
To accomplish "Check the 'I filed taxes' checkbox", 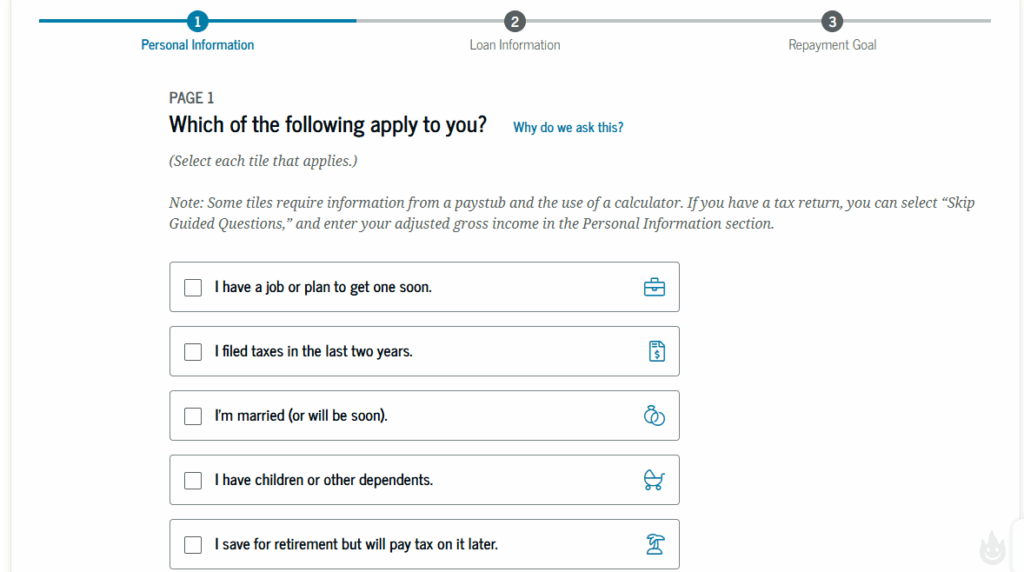I will (x=193, y=352).
